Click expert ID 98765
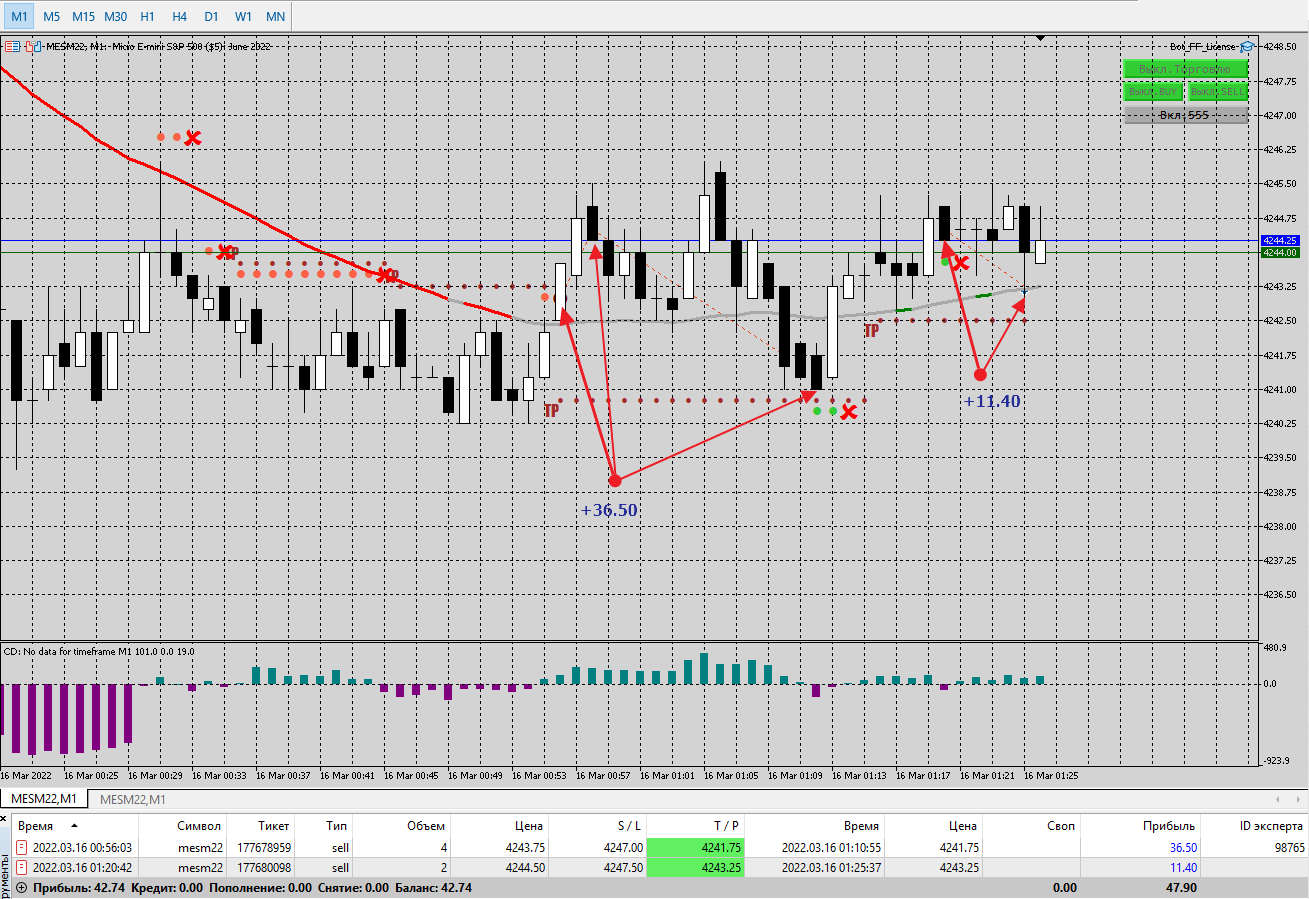 1288,848
